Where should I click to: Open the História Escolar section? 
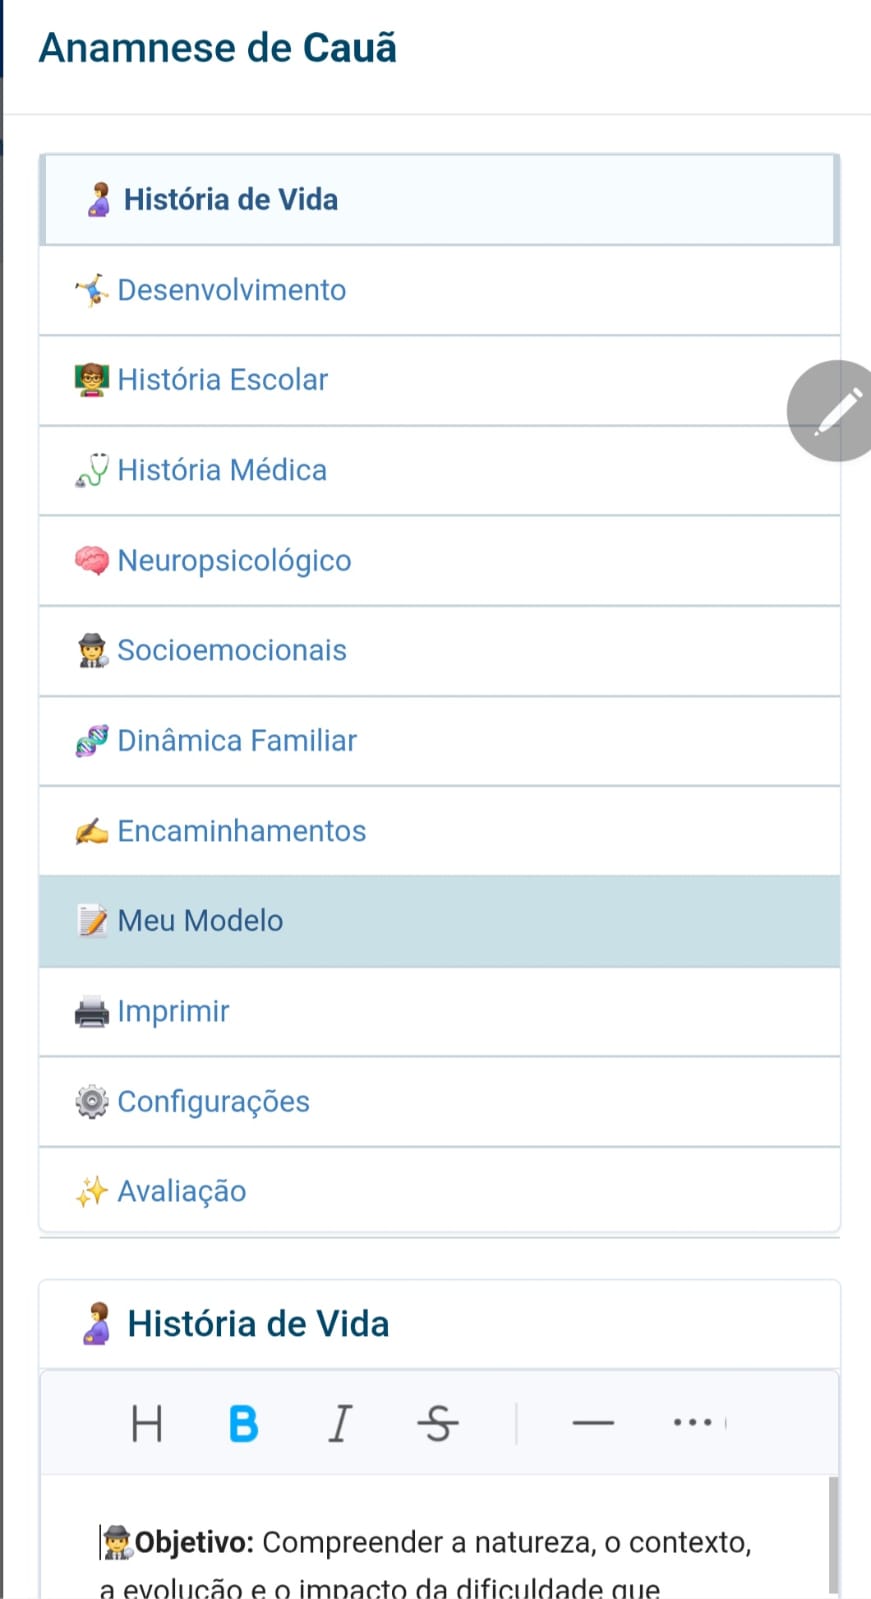point(223,380)
